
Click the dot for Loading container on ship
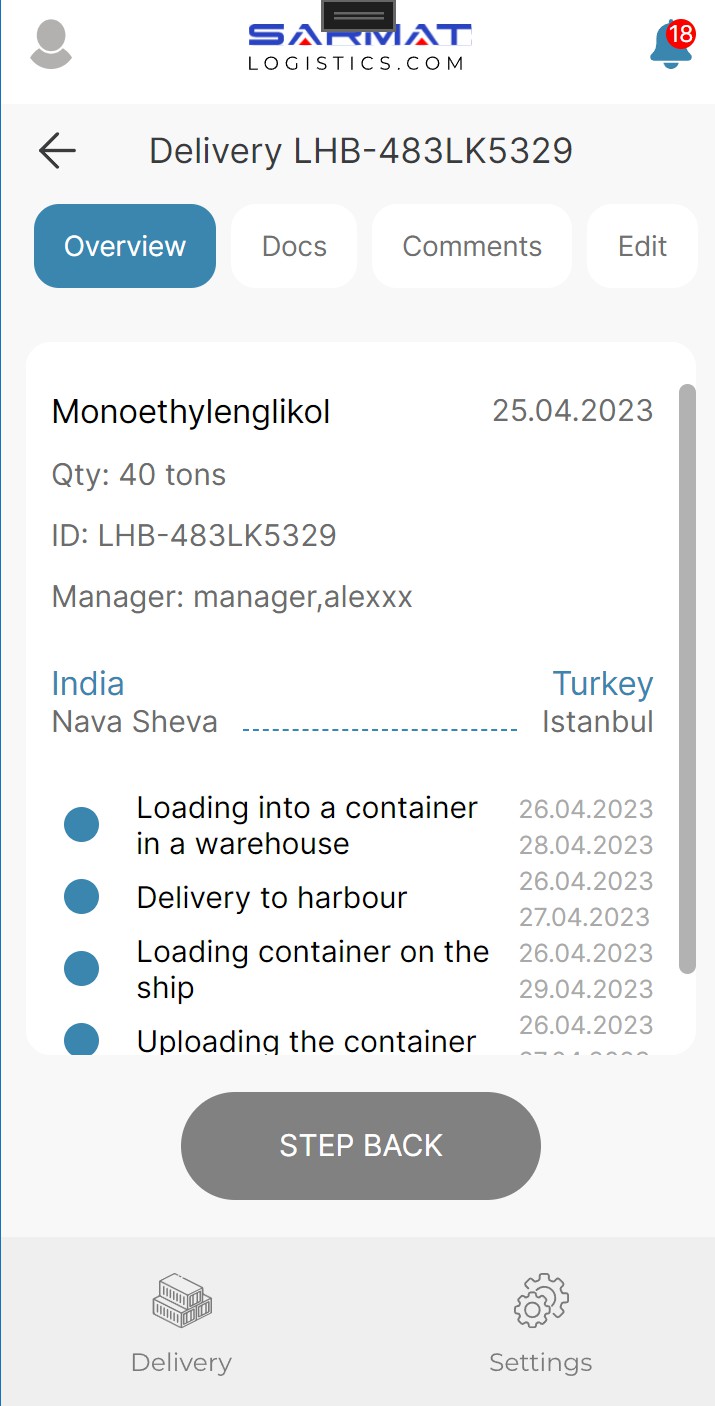click(x=81, y=969)
